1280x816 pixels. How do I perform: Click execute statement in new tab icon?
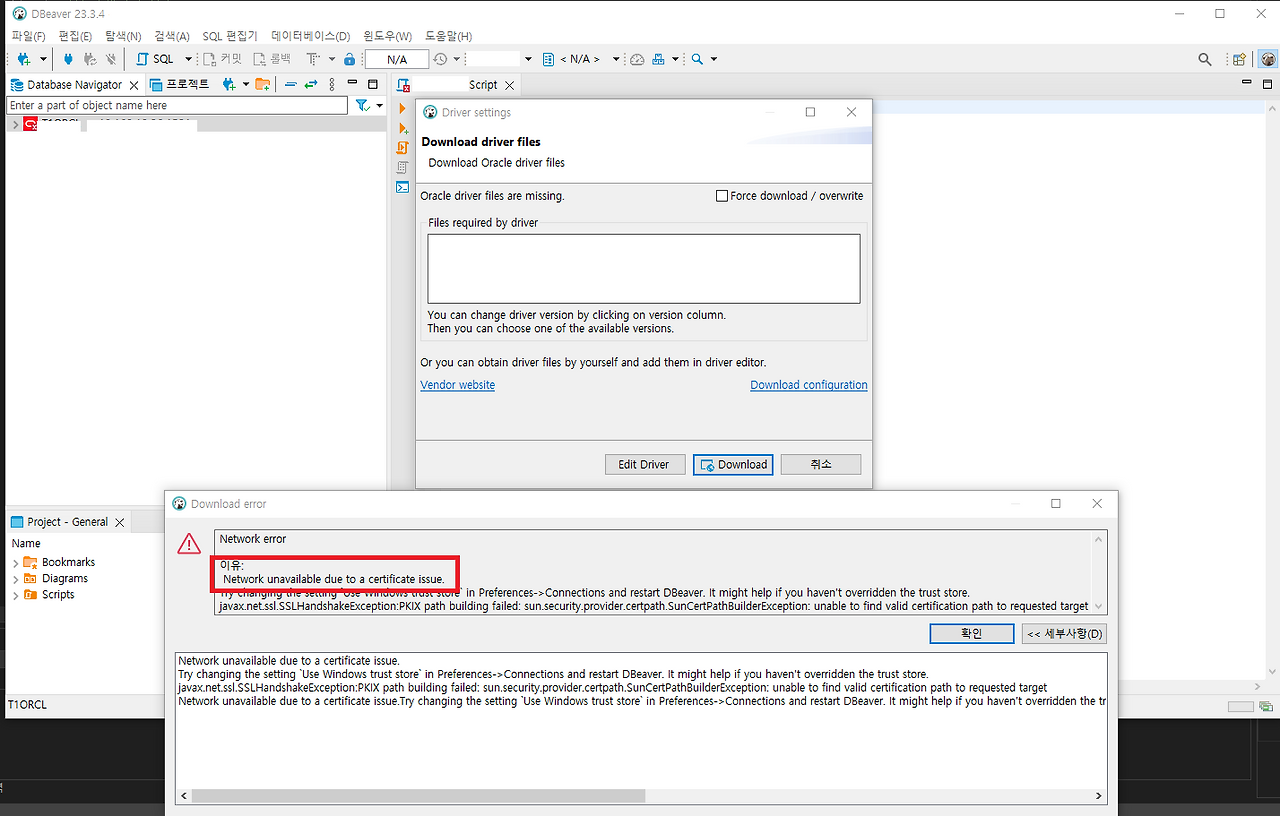(403, 128)
